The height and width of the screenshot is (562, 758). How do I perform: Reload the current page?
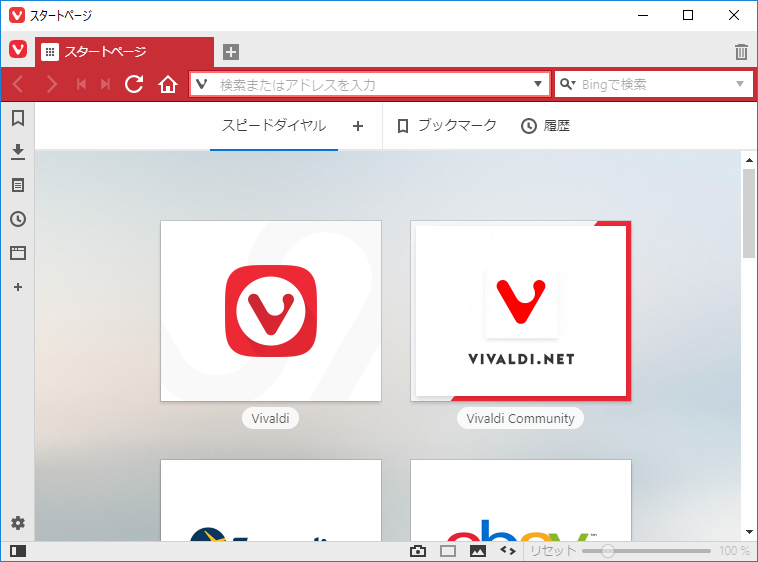tap(134, 84)
